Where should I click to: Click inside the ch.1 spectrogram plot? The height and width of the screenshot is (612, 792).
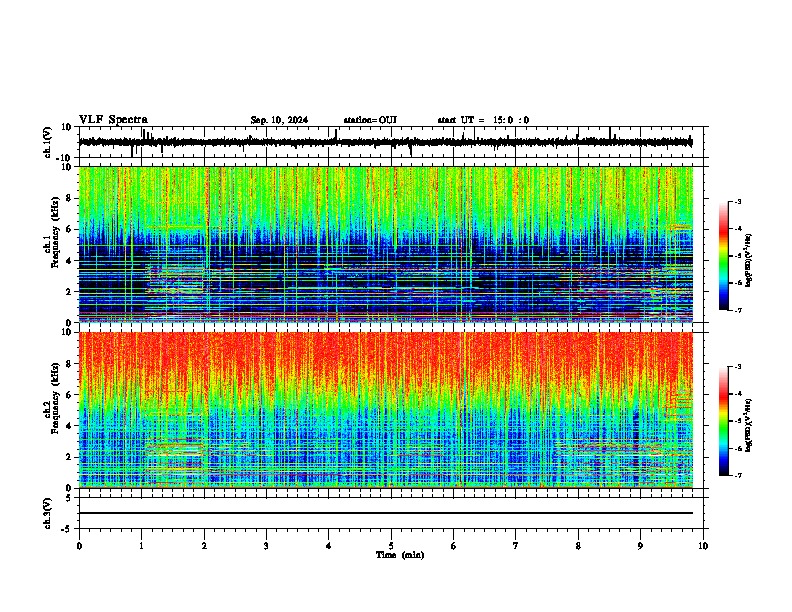(386, 244)
